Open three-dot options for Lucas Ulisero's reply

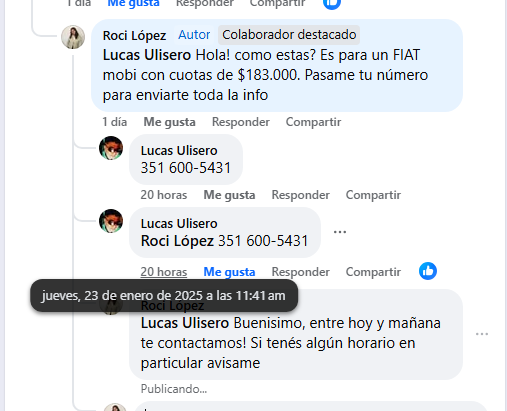pyautogui.click(x=340, y=232)
